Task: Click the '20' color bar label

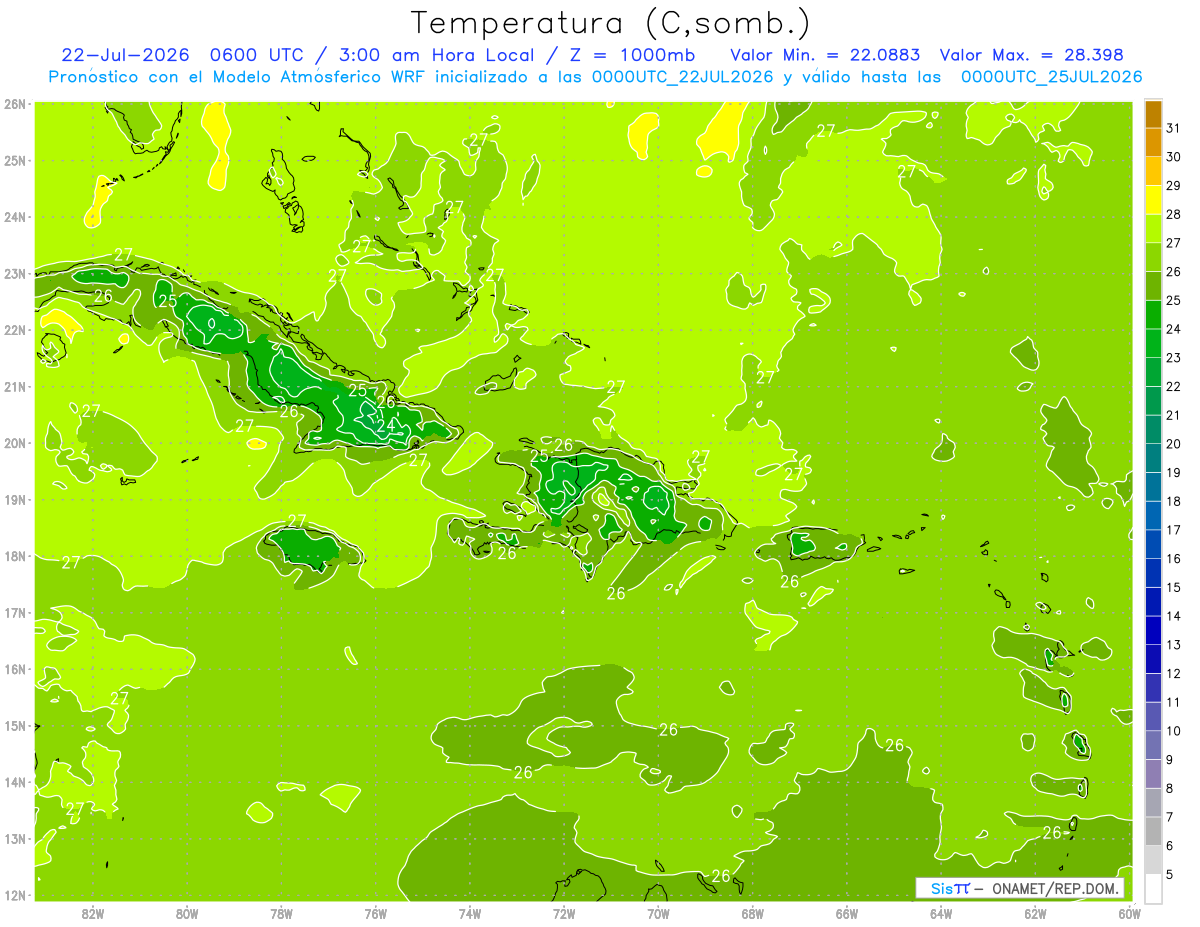Action: pyautogui.click(x=1174, y=444)
